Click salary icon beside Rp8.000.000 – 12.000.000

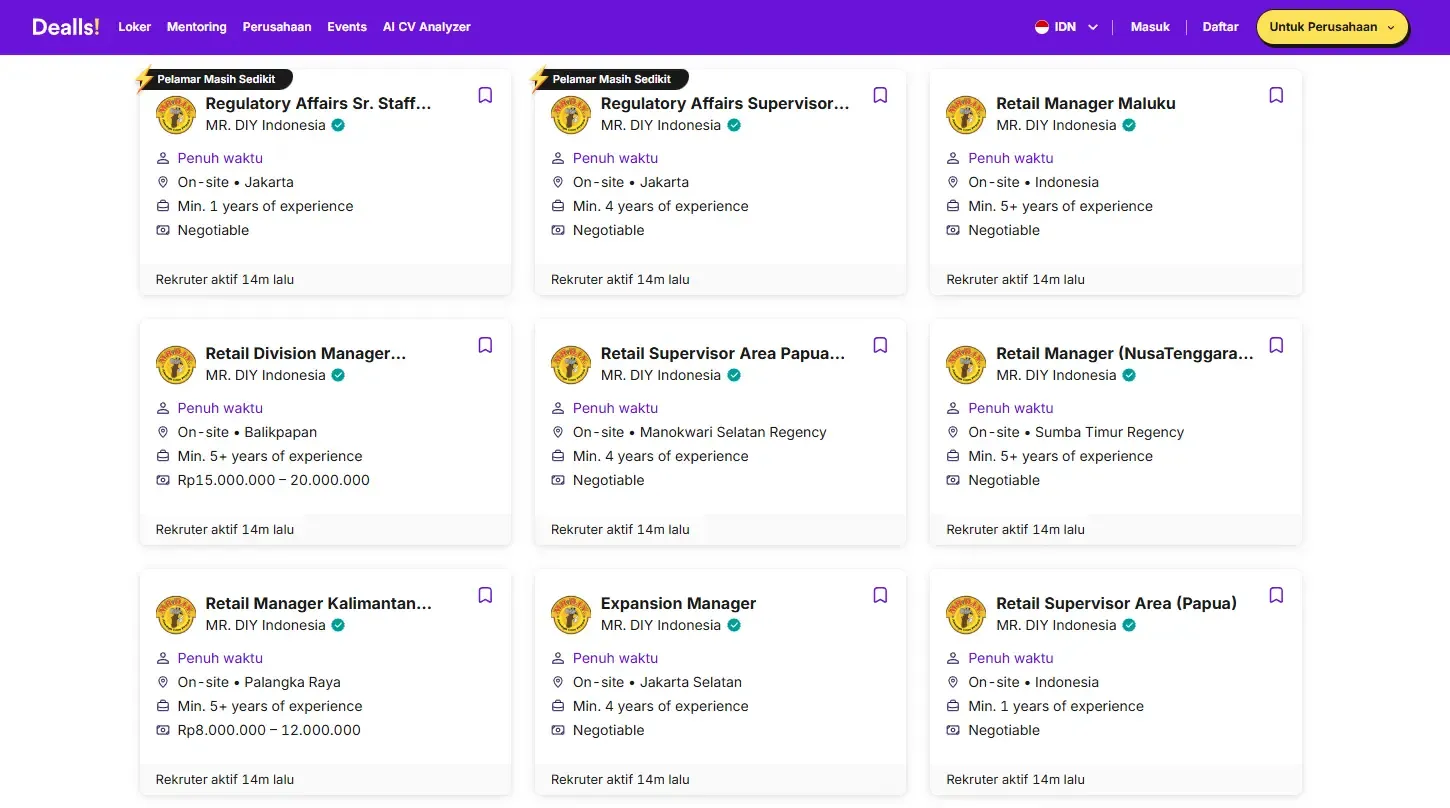(x=163, y=730)
